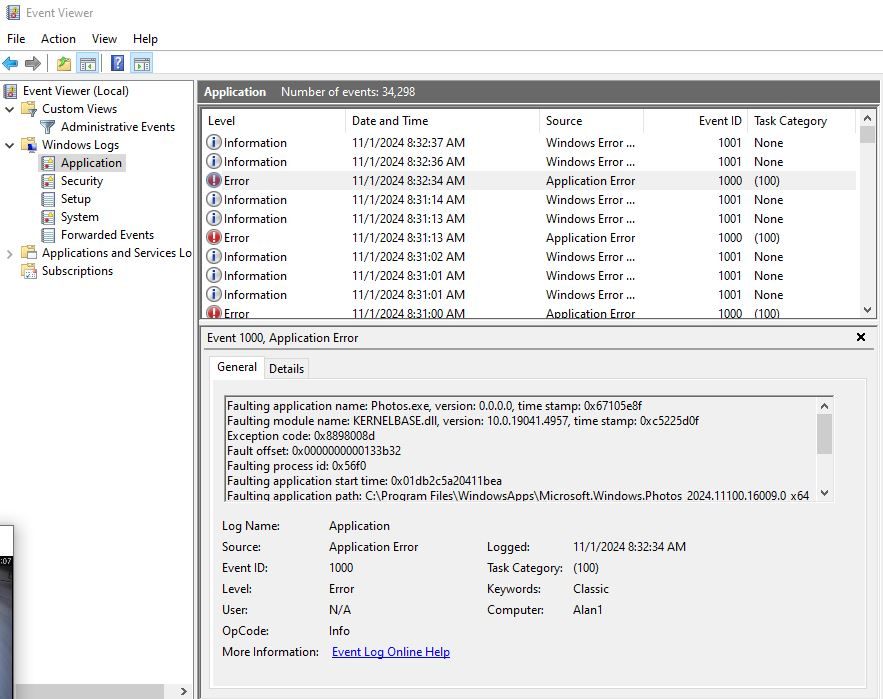Select the Application log in tree
The width and height of the screenshot is (883, 699).
tap(91, 163)
